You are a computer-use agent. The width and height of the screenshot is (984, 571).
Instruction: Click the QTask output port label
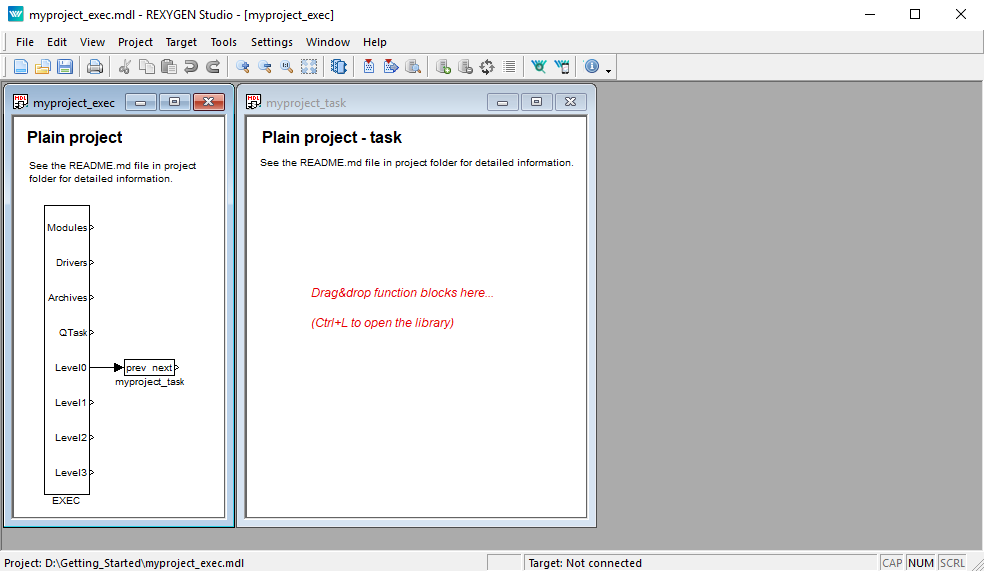tap(73, 333)
